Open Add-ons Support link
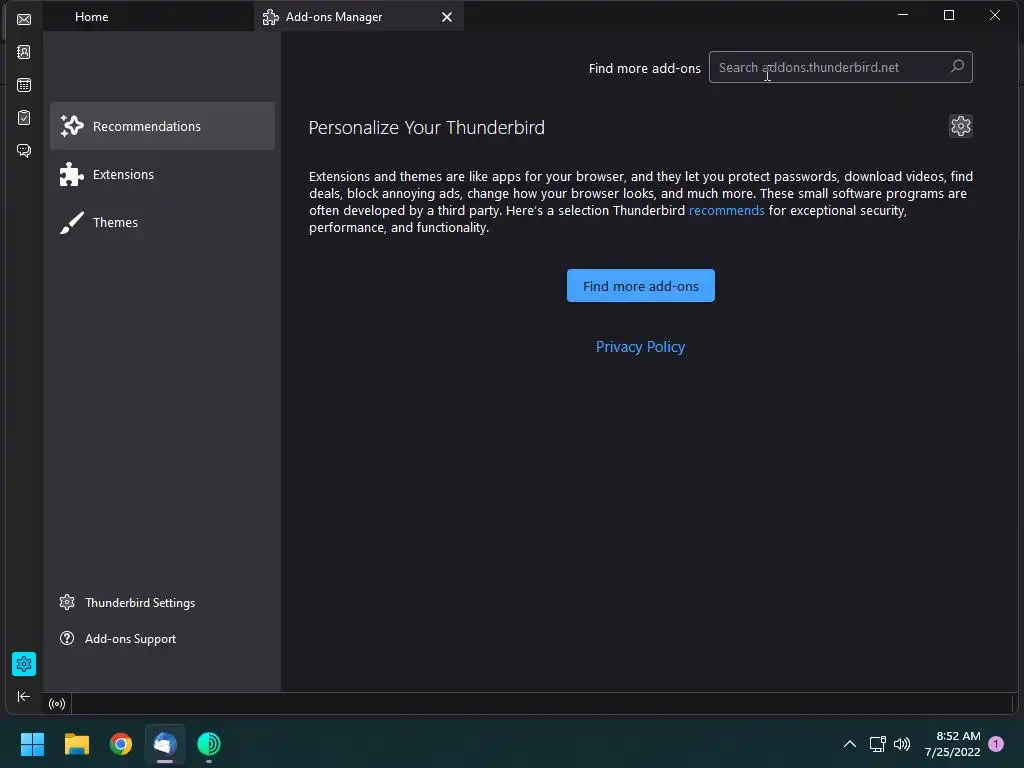The width and height of the screenshot is (1024, 768). [x=118, y=639]
